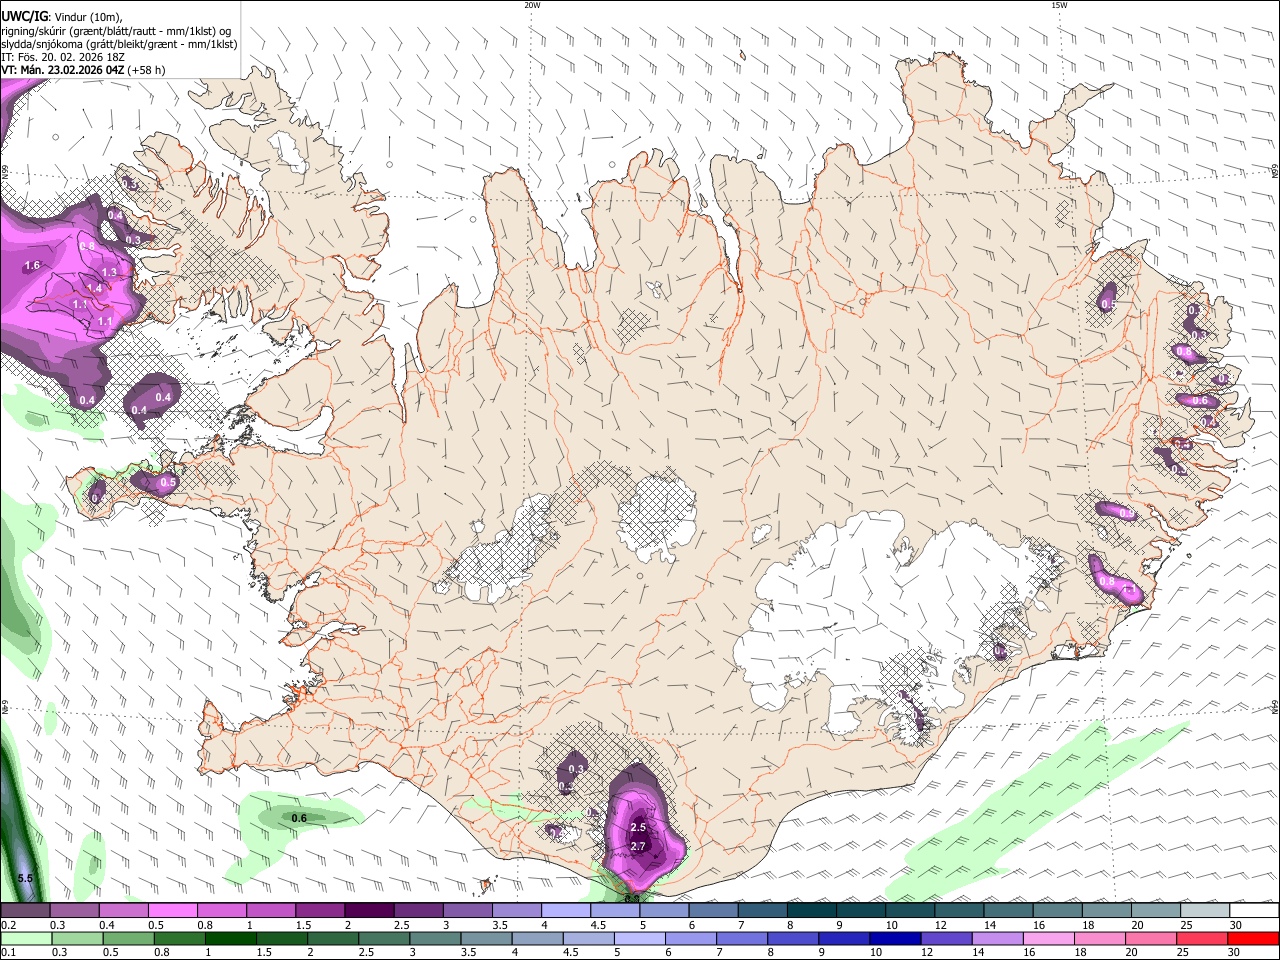Pick the darkest purple top-row swatch starting at 2
1280x960 pixels.
pyautogui.click(x=368, y=911)
